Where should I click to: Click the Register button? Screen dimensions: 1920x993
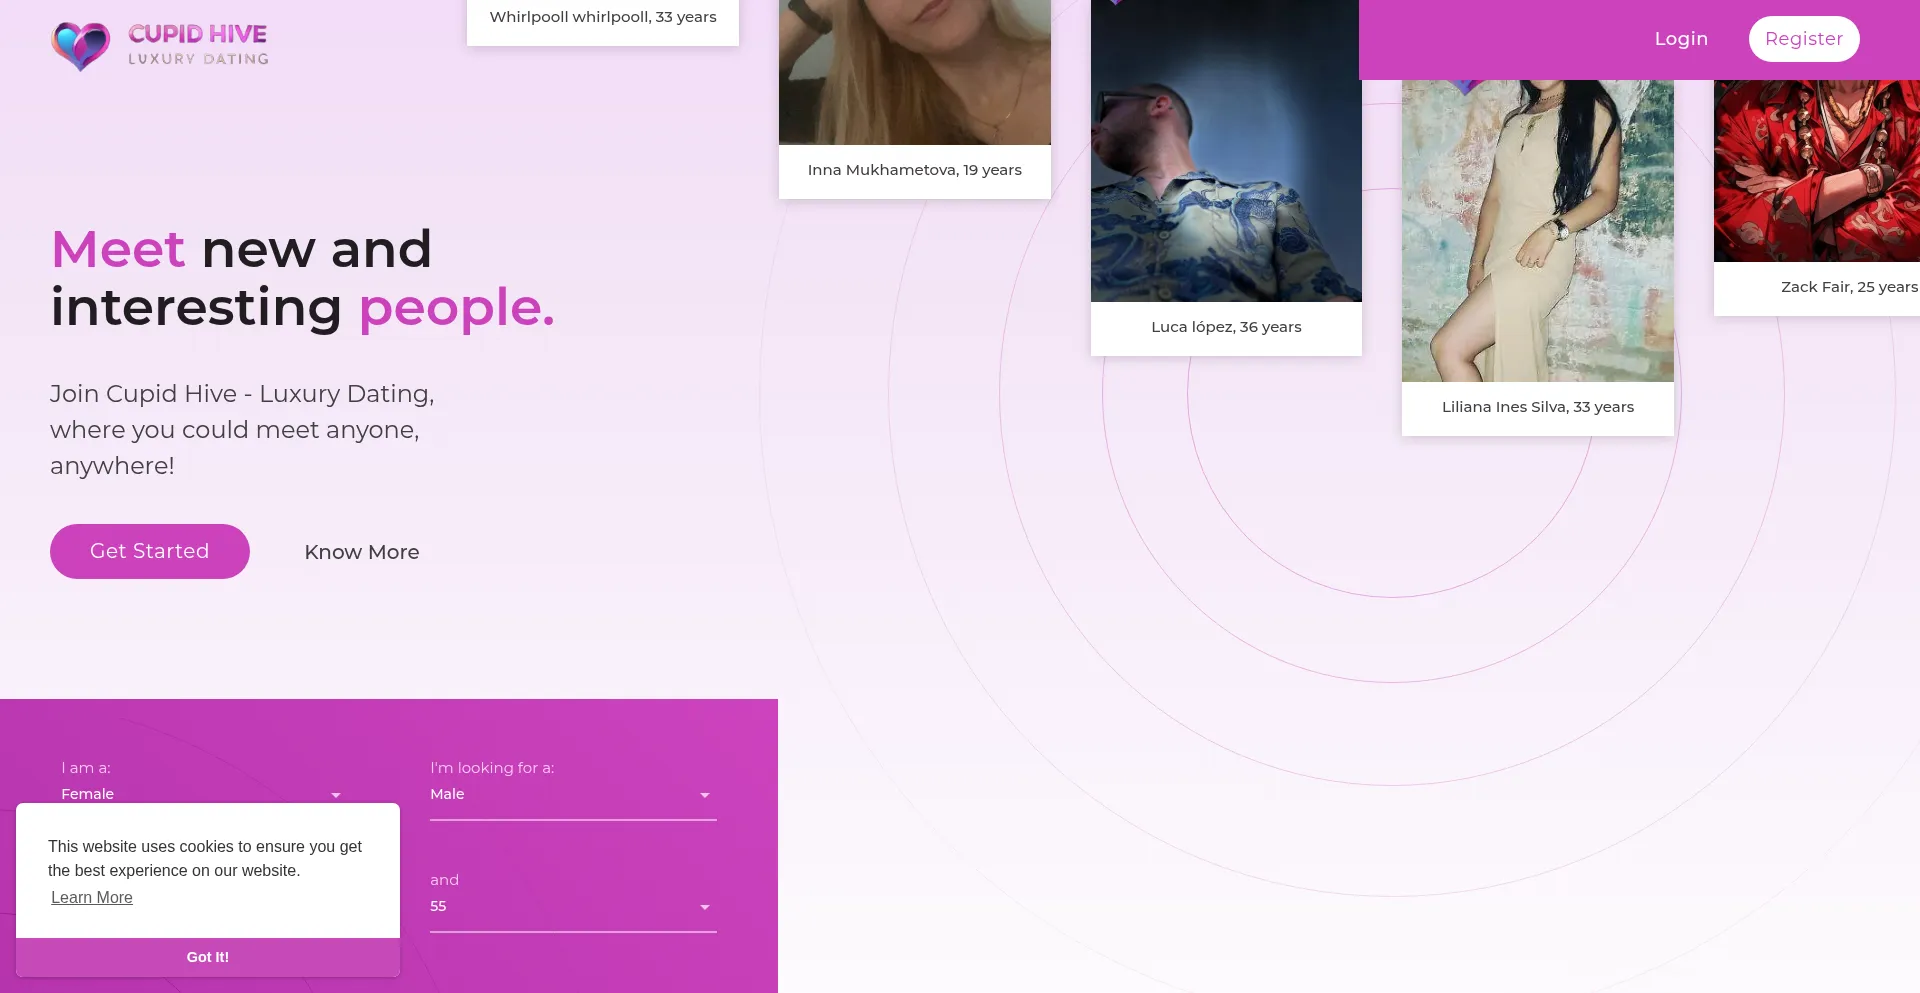1804,39
